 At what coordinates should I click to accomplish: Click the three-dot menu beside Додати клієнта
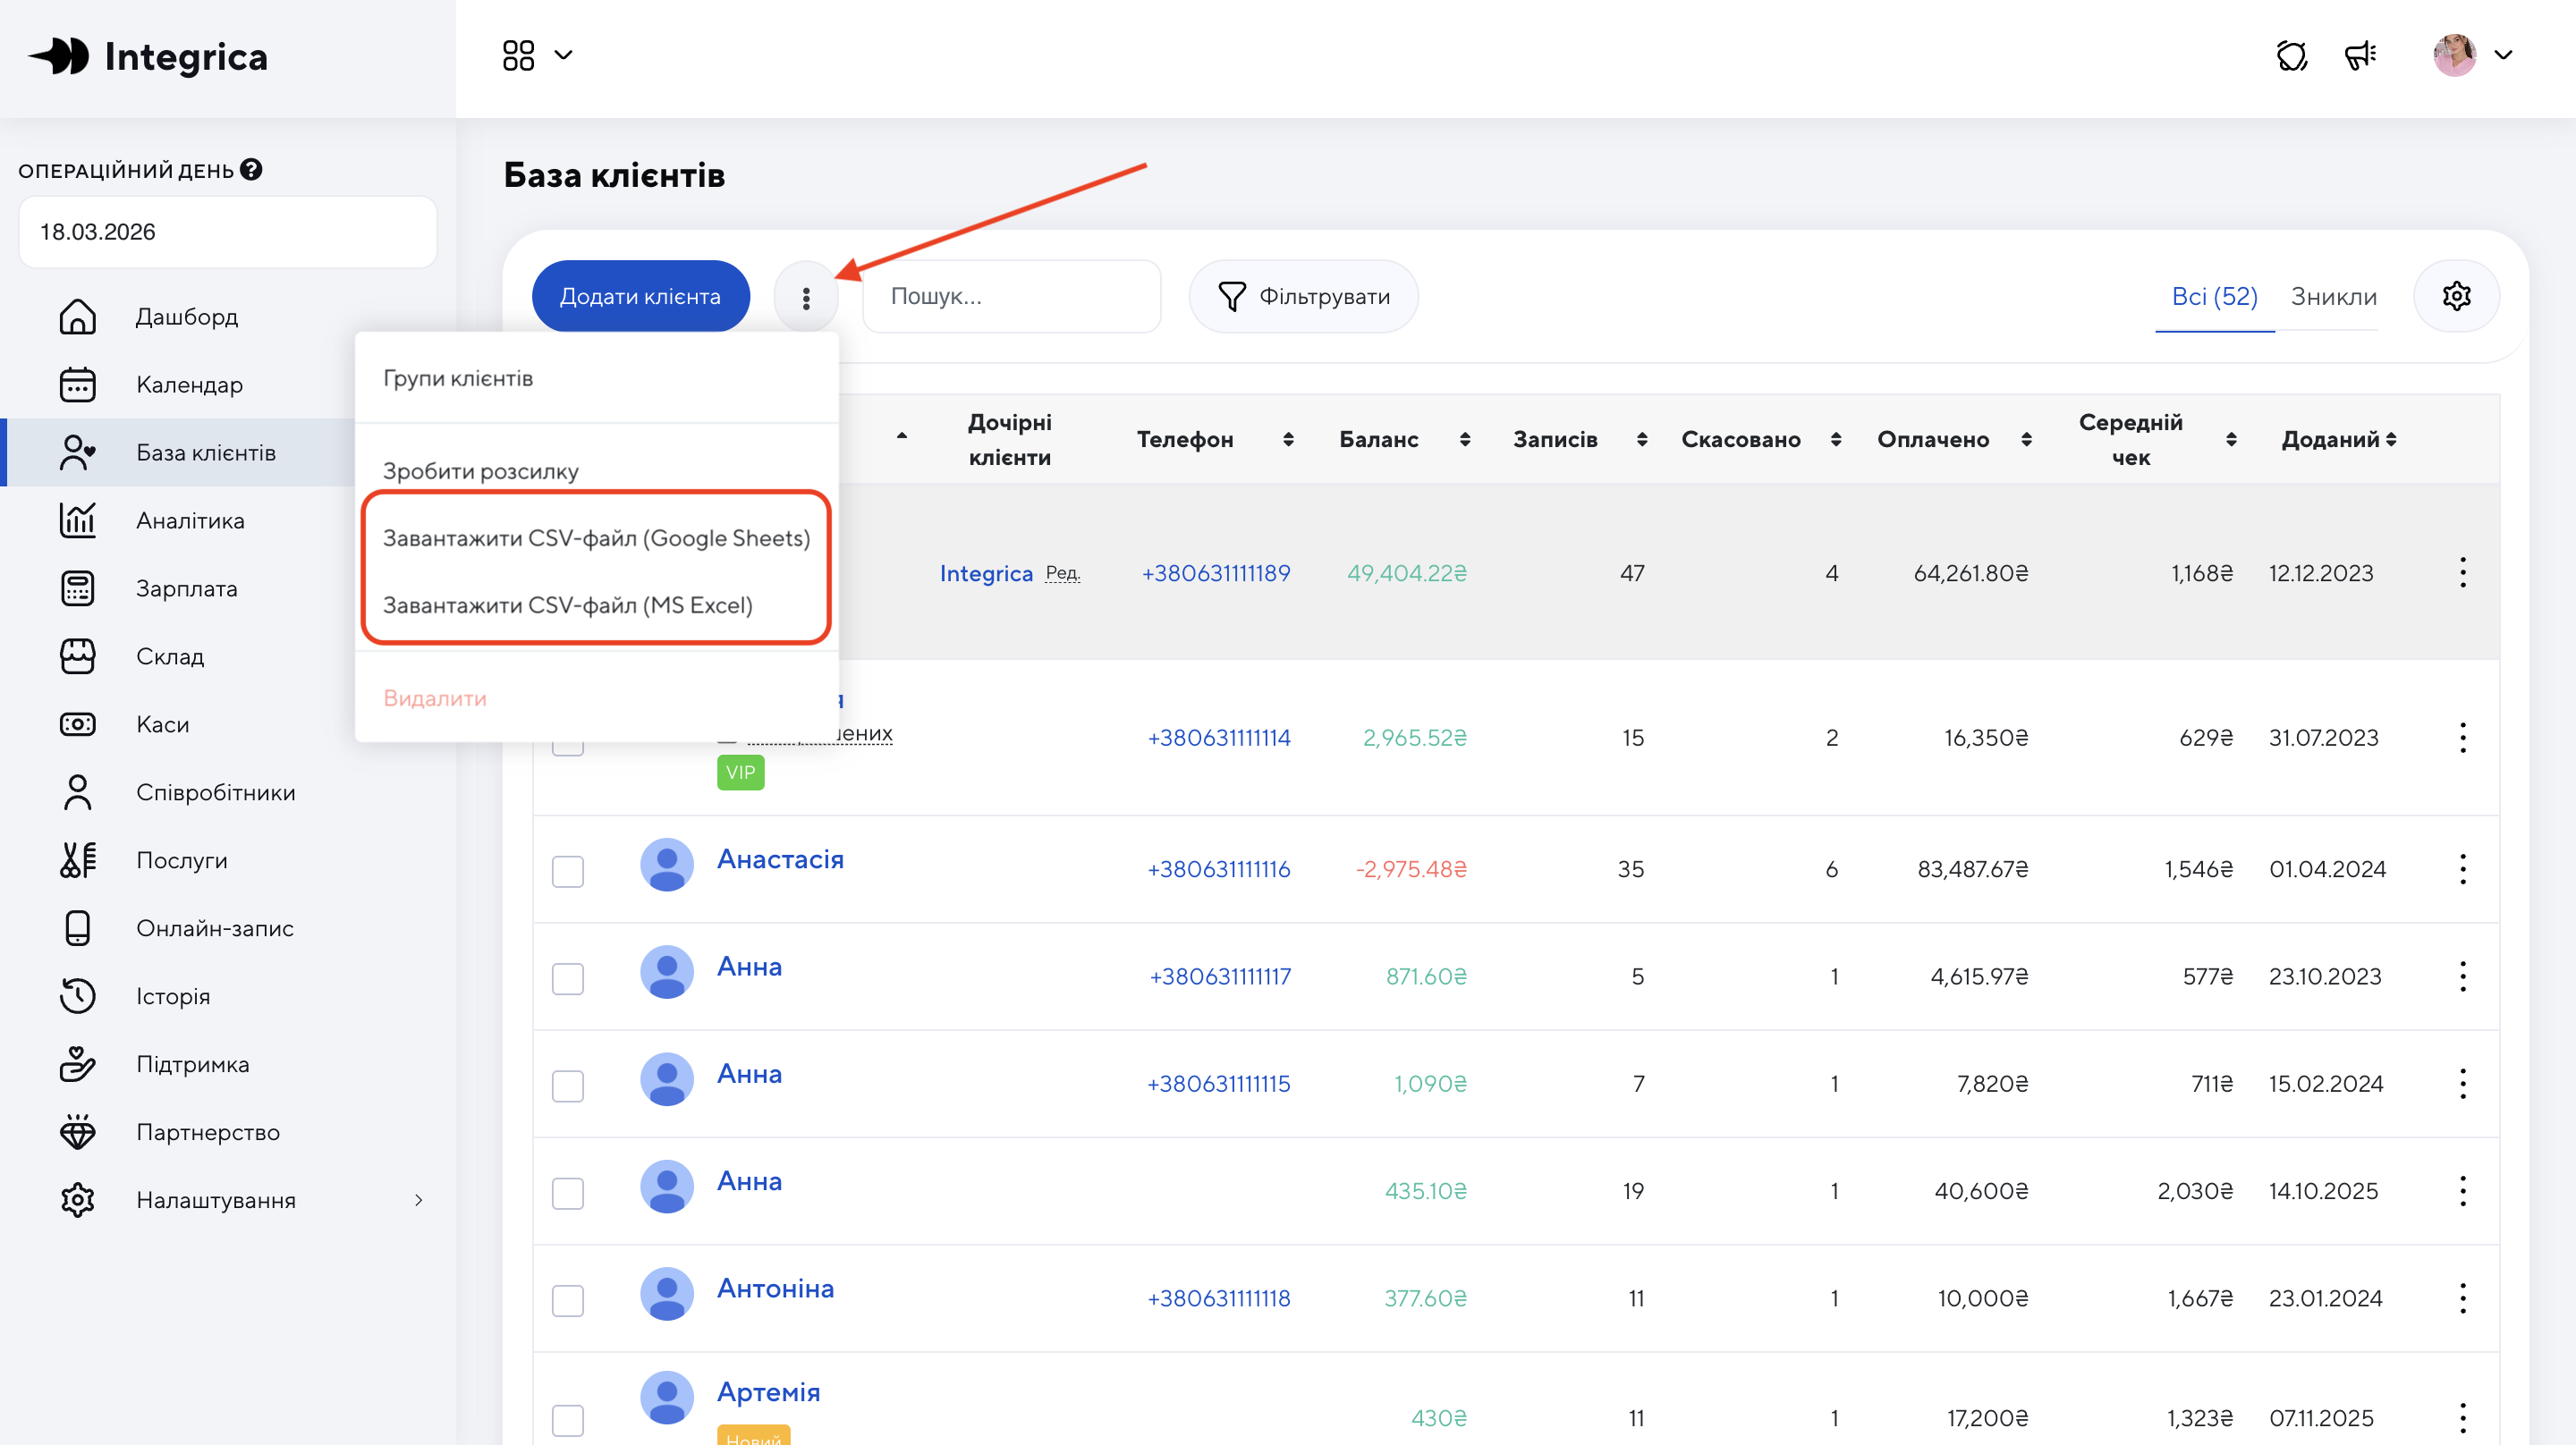click(x=806, y=297)
